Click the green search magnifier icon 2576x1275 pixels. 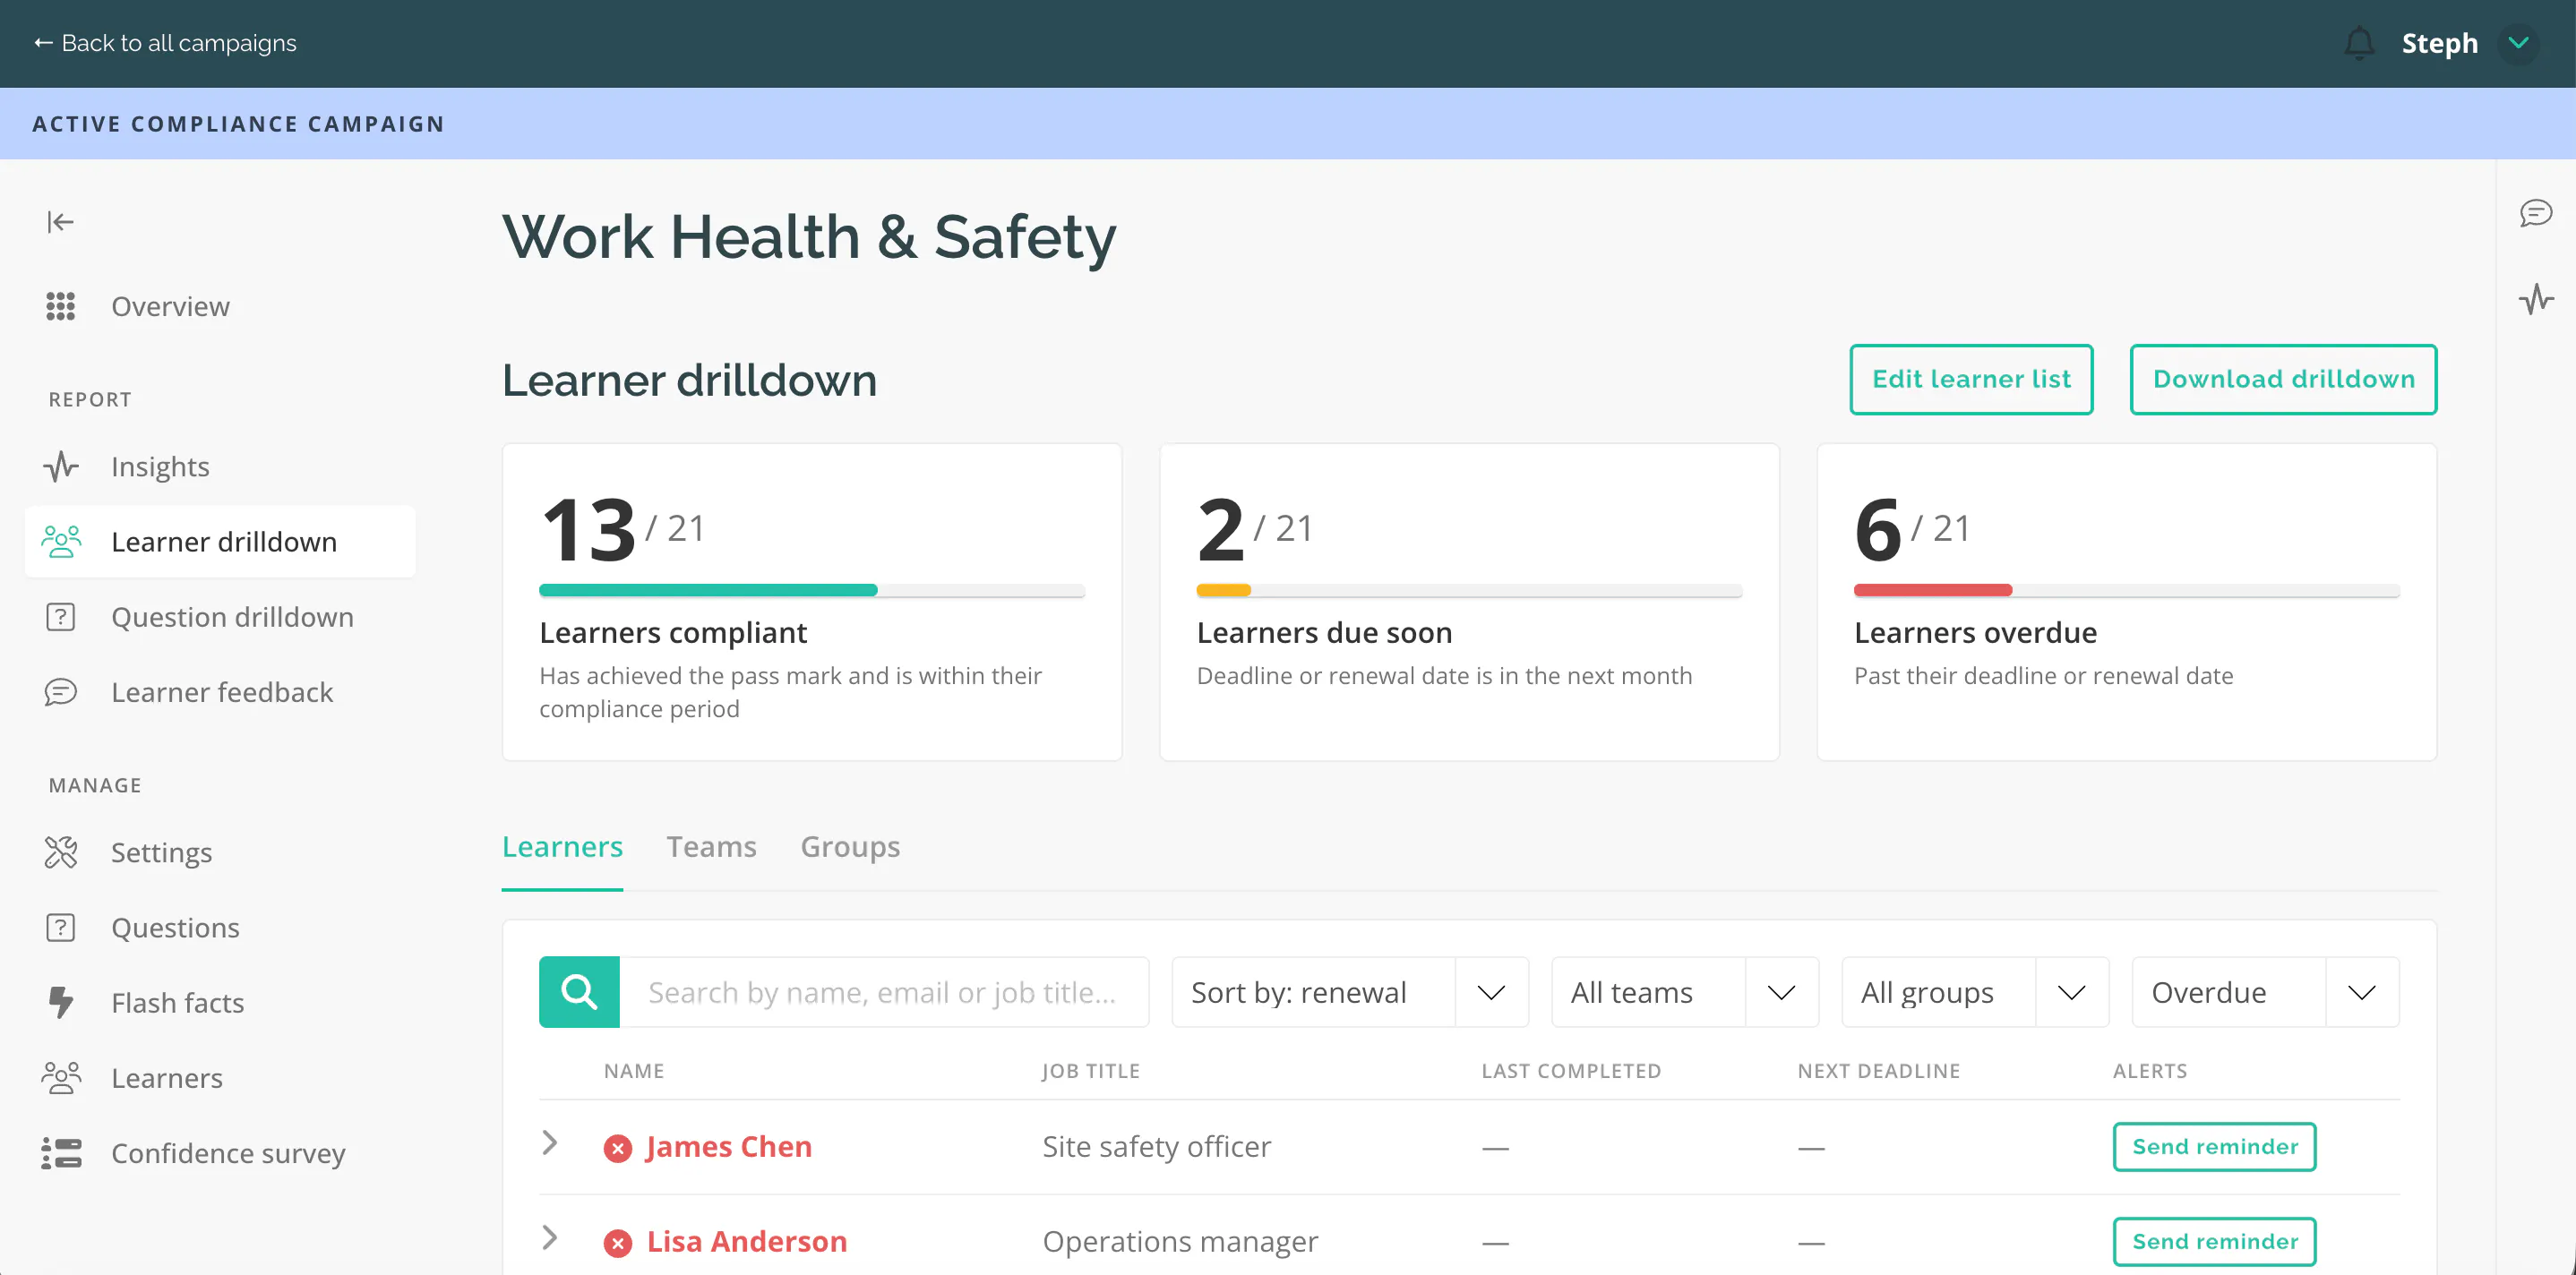point(579,992)
